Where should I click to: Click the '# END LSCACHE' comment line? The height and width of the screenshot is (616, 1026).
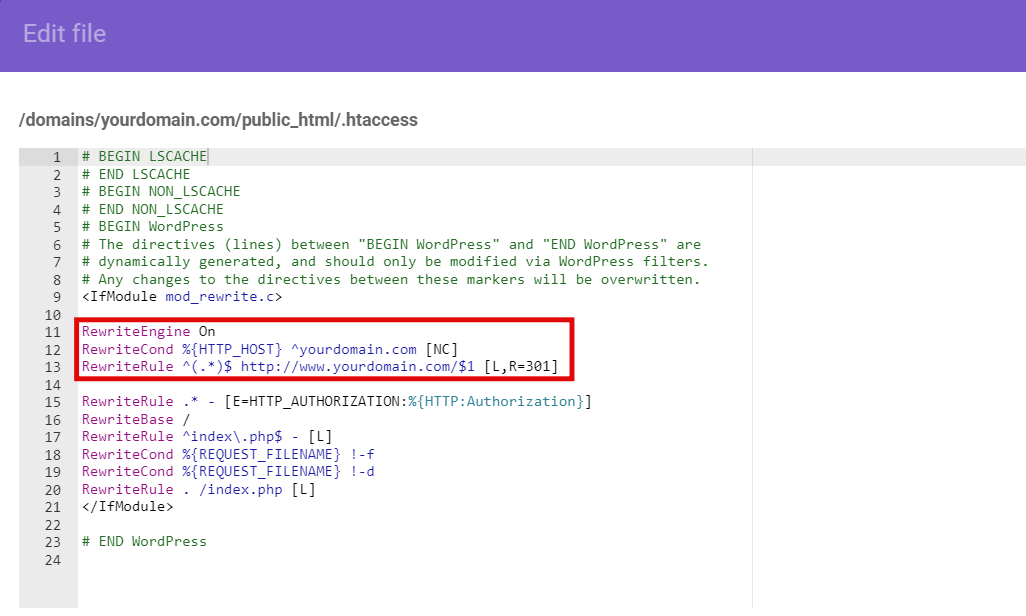[136, 174]
